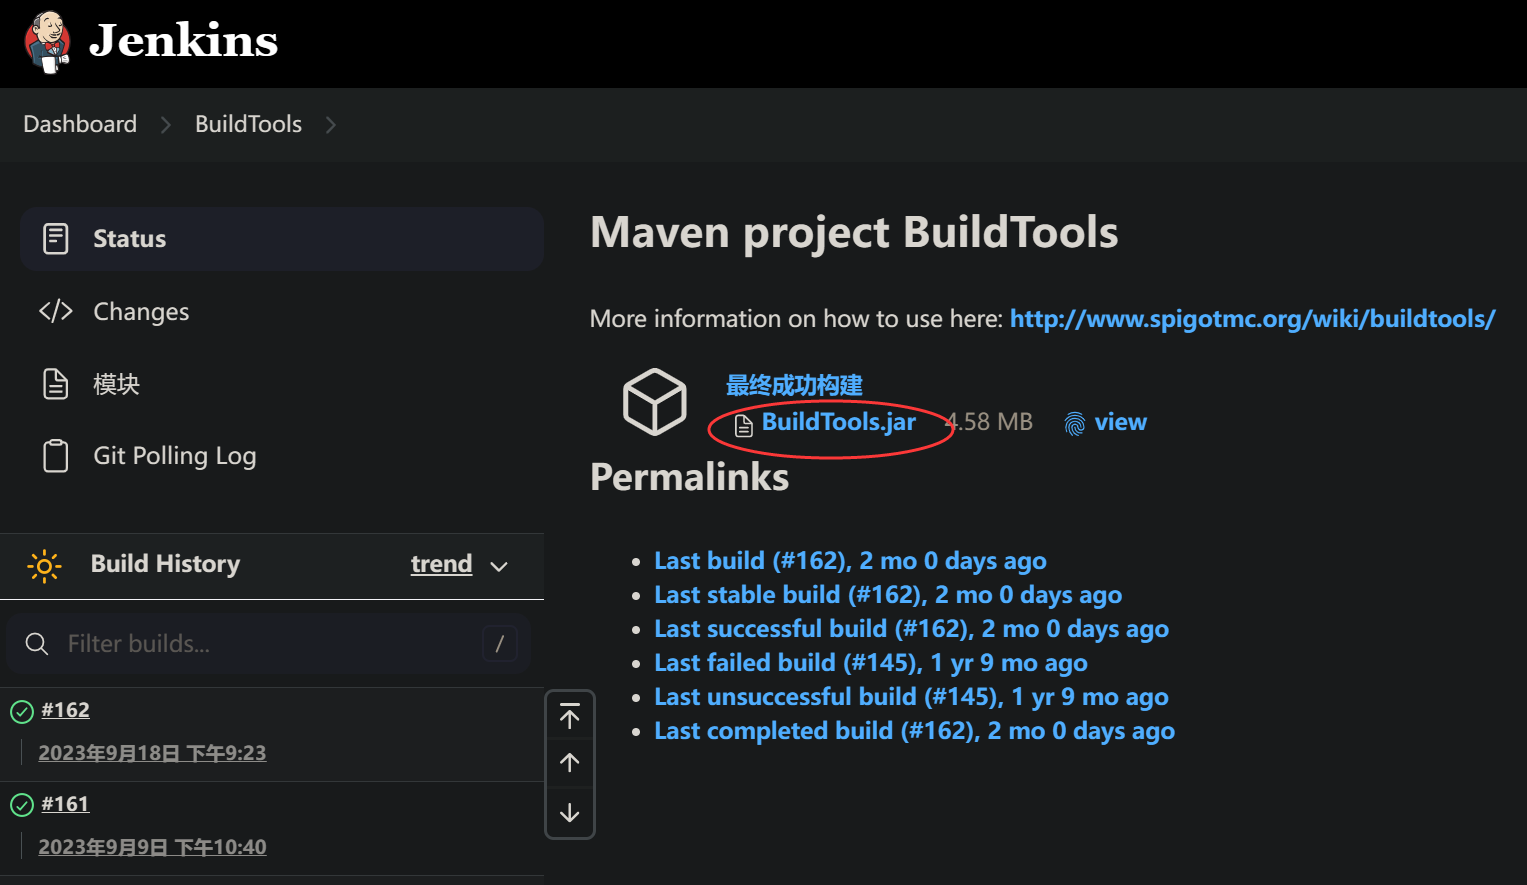Click the 模块 document icon
The width and height of the screenshot is (1527, 885).
pyautogui.click(x=56, y=384)
